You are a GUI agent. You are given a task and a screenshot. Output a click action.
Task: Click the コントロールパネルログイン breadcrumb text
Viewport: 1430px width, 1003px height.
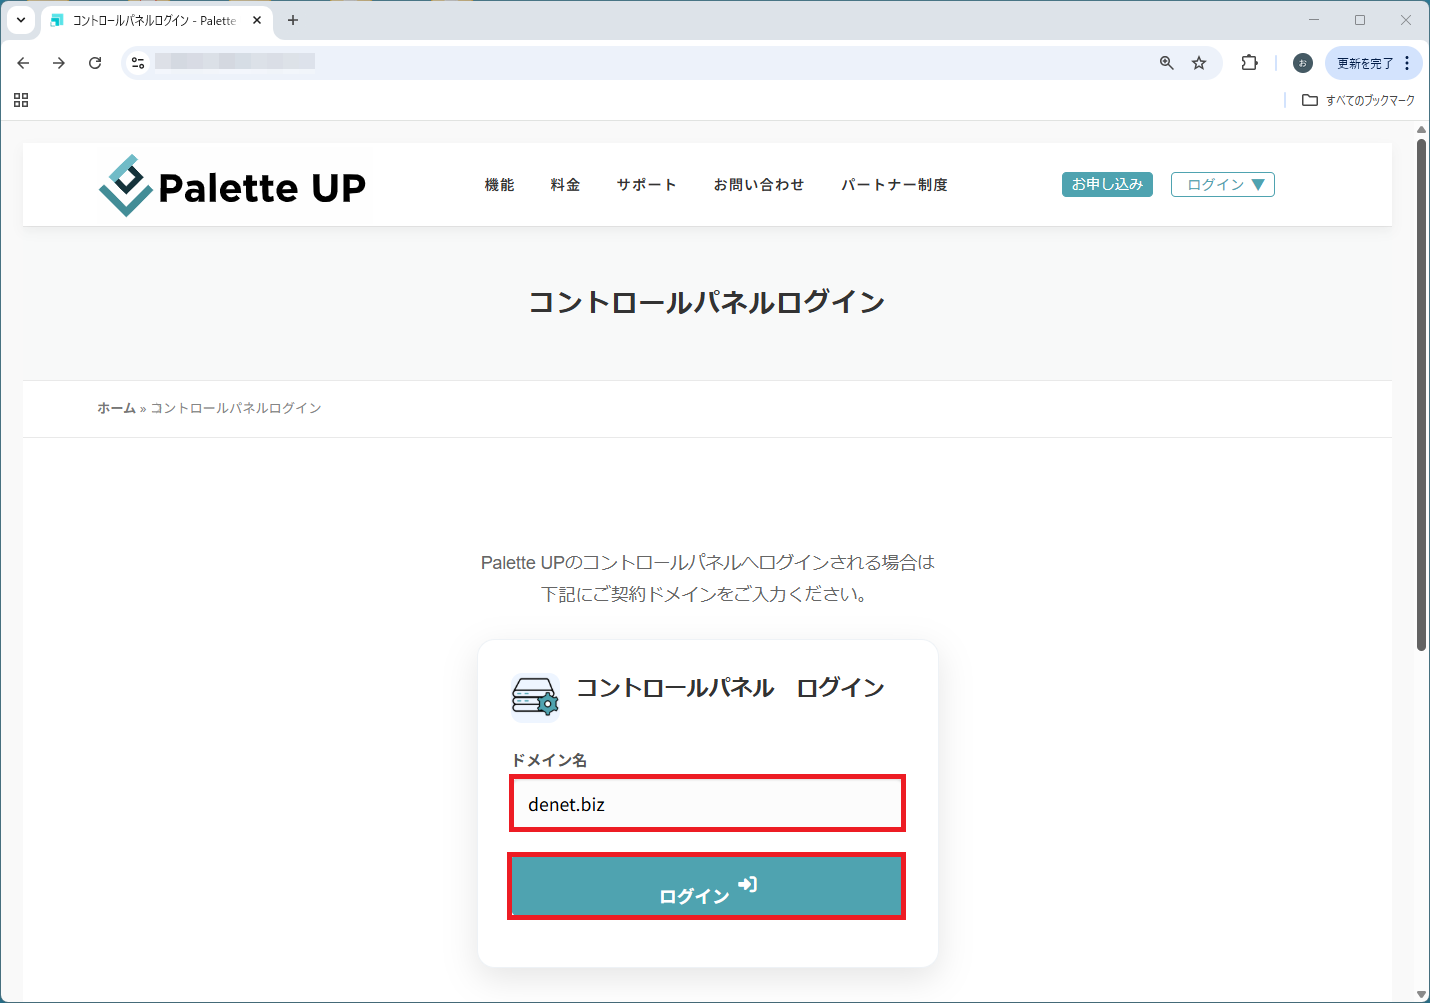pyautogui.click(x=236, y=408)
